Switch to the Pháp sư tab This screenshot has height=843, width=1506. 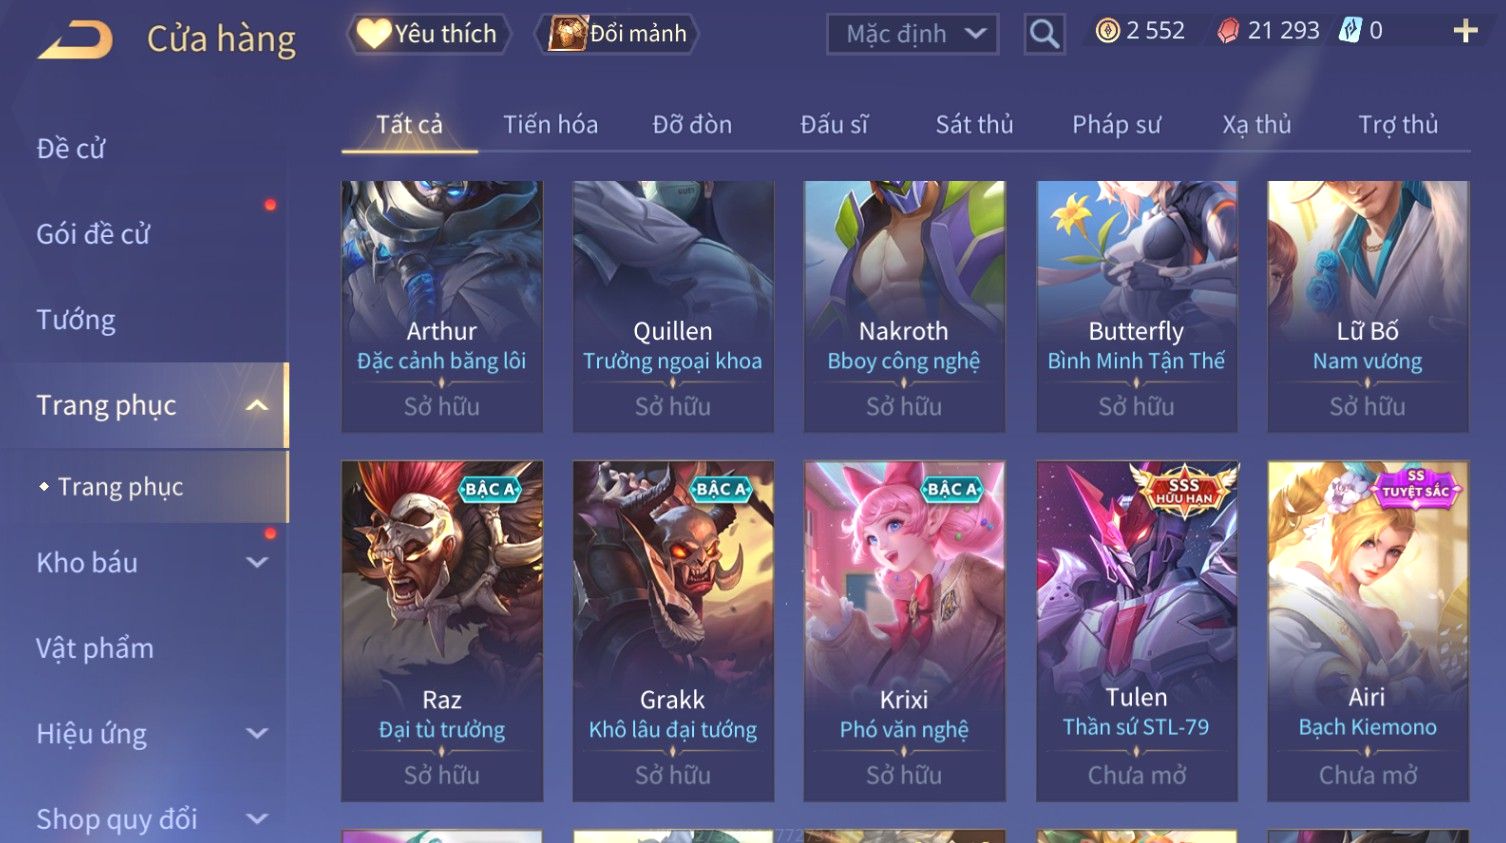click(x=1116, y=124)
